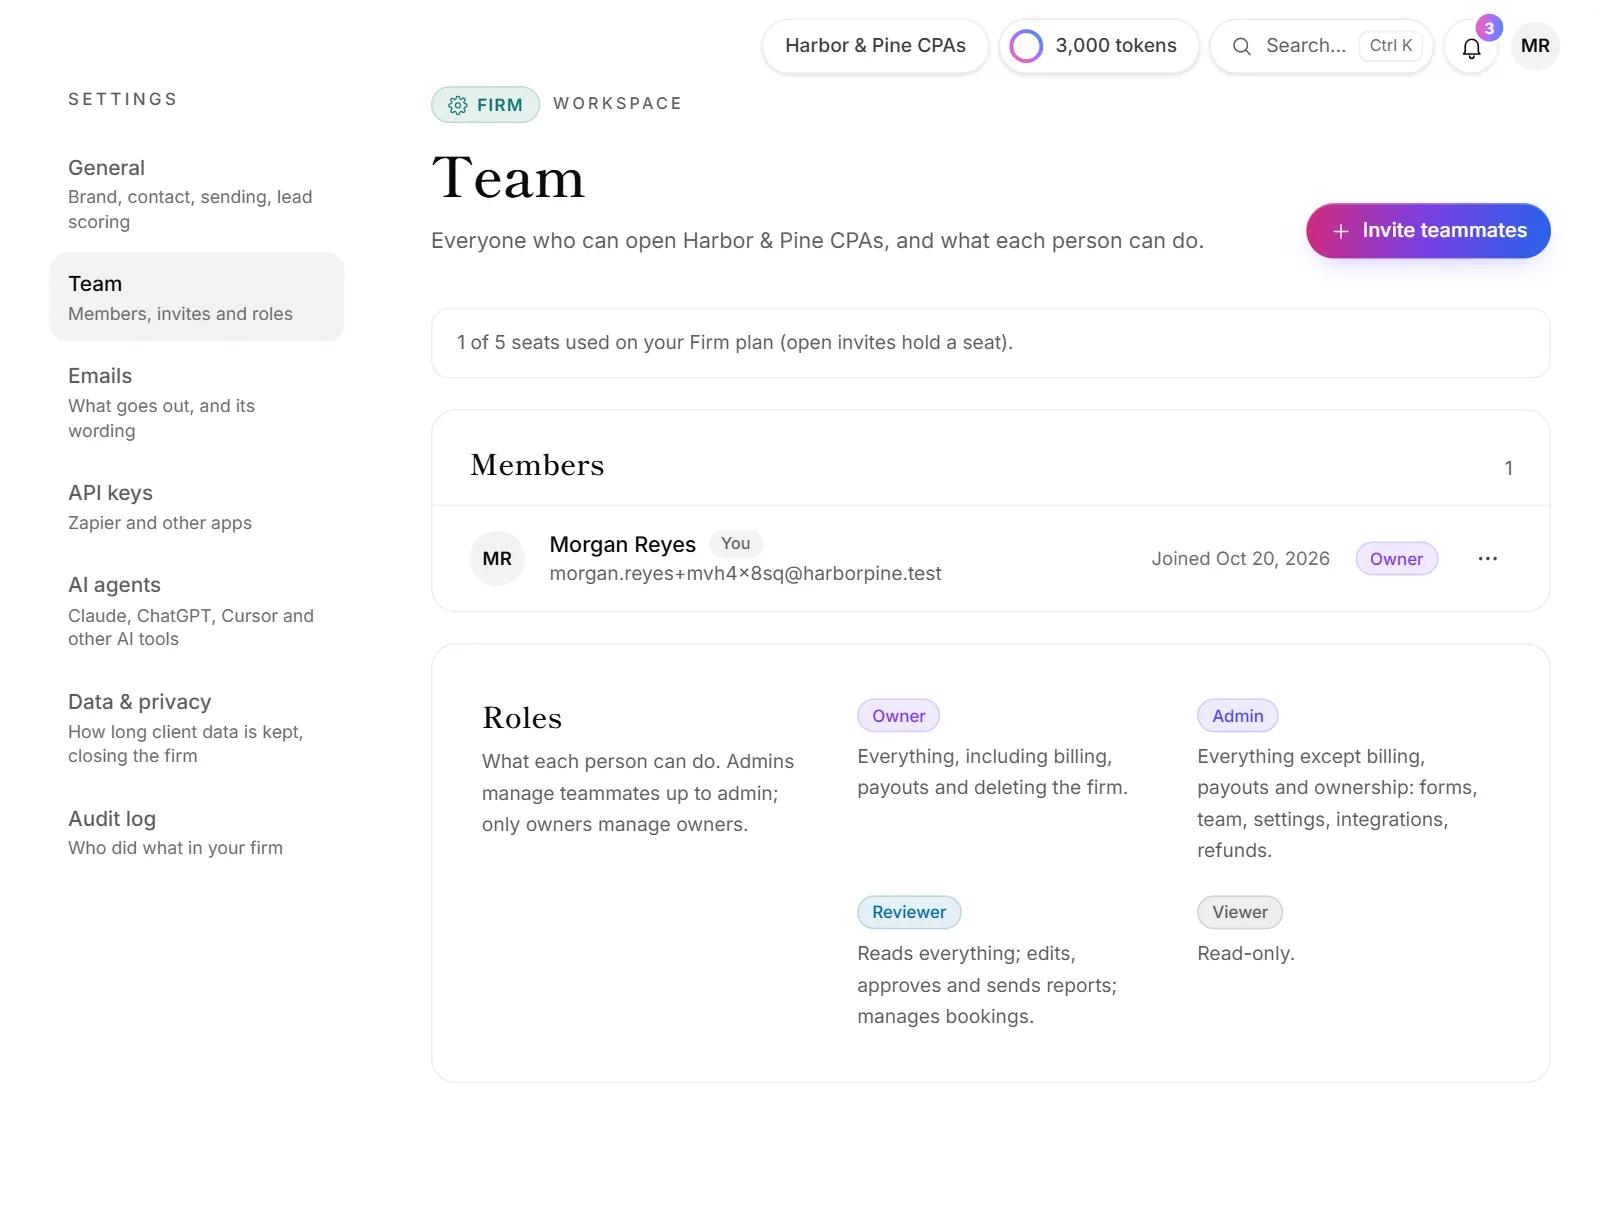This screenshot has width=1600, height=1231.
Task: Select Team settings section
Action: (197, 297)
